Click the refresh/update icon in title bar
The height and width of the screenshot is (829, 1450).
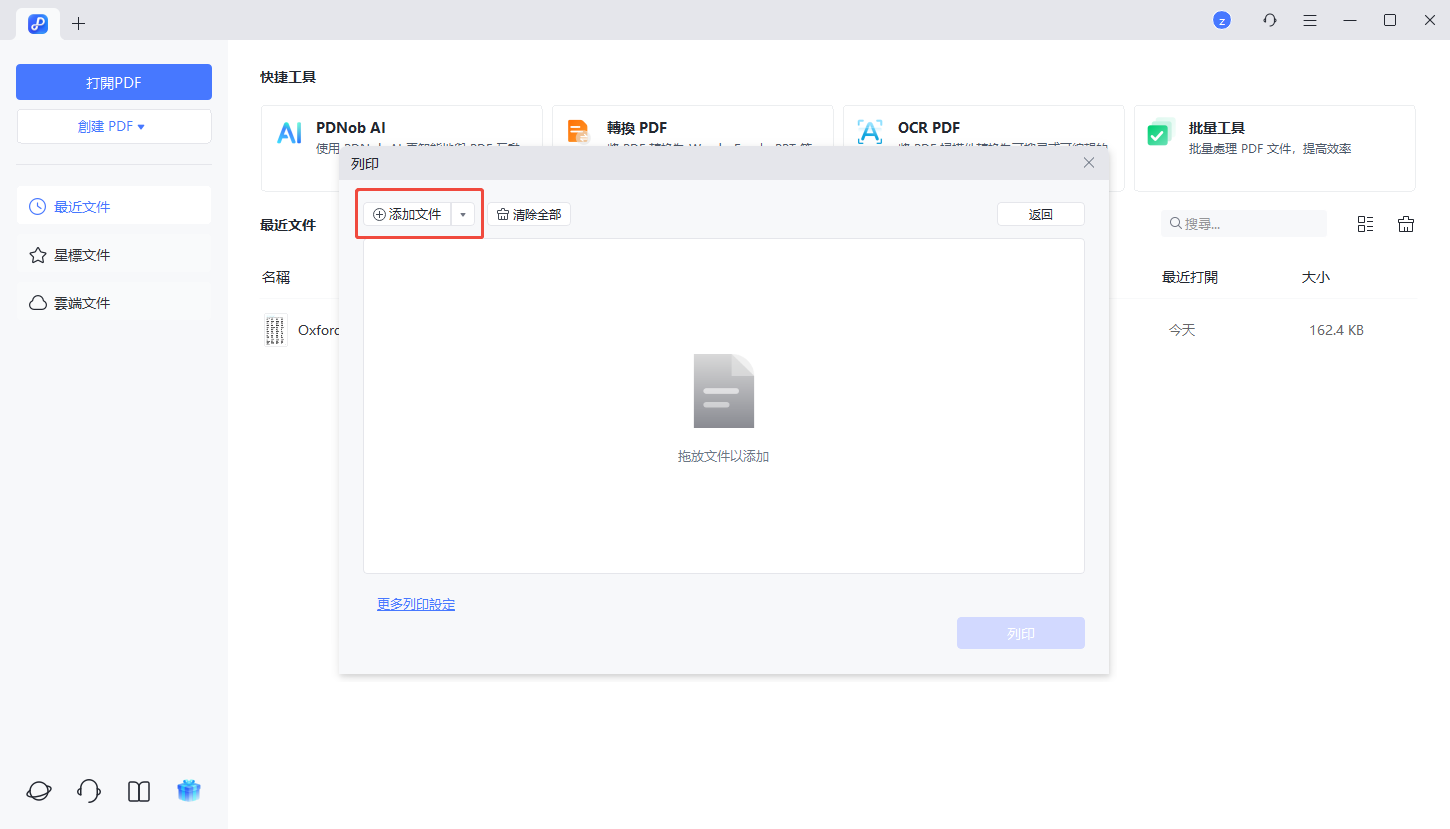(x=1270, y=20)
